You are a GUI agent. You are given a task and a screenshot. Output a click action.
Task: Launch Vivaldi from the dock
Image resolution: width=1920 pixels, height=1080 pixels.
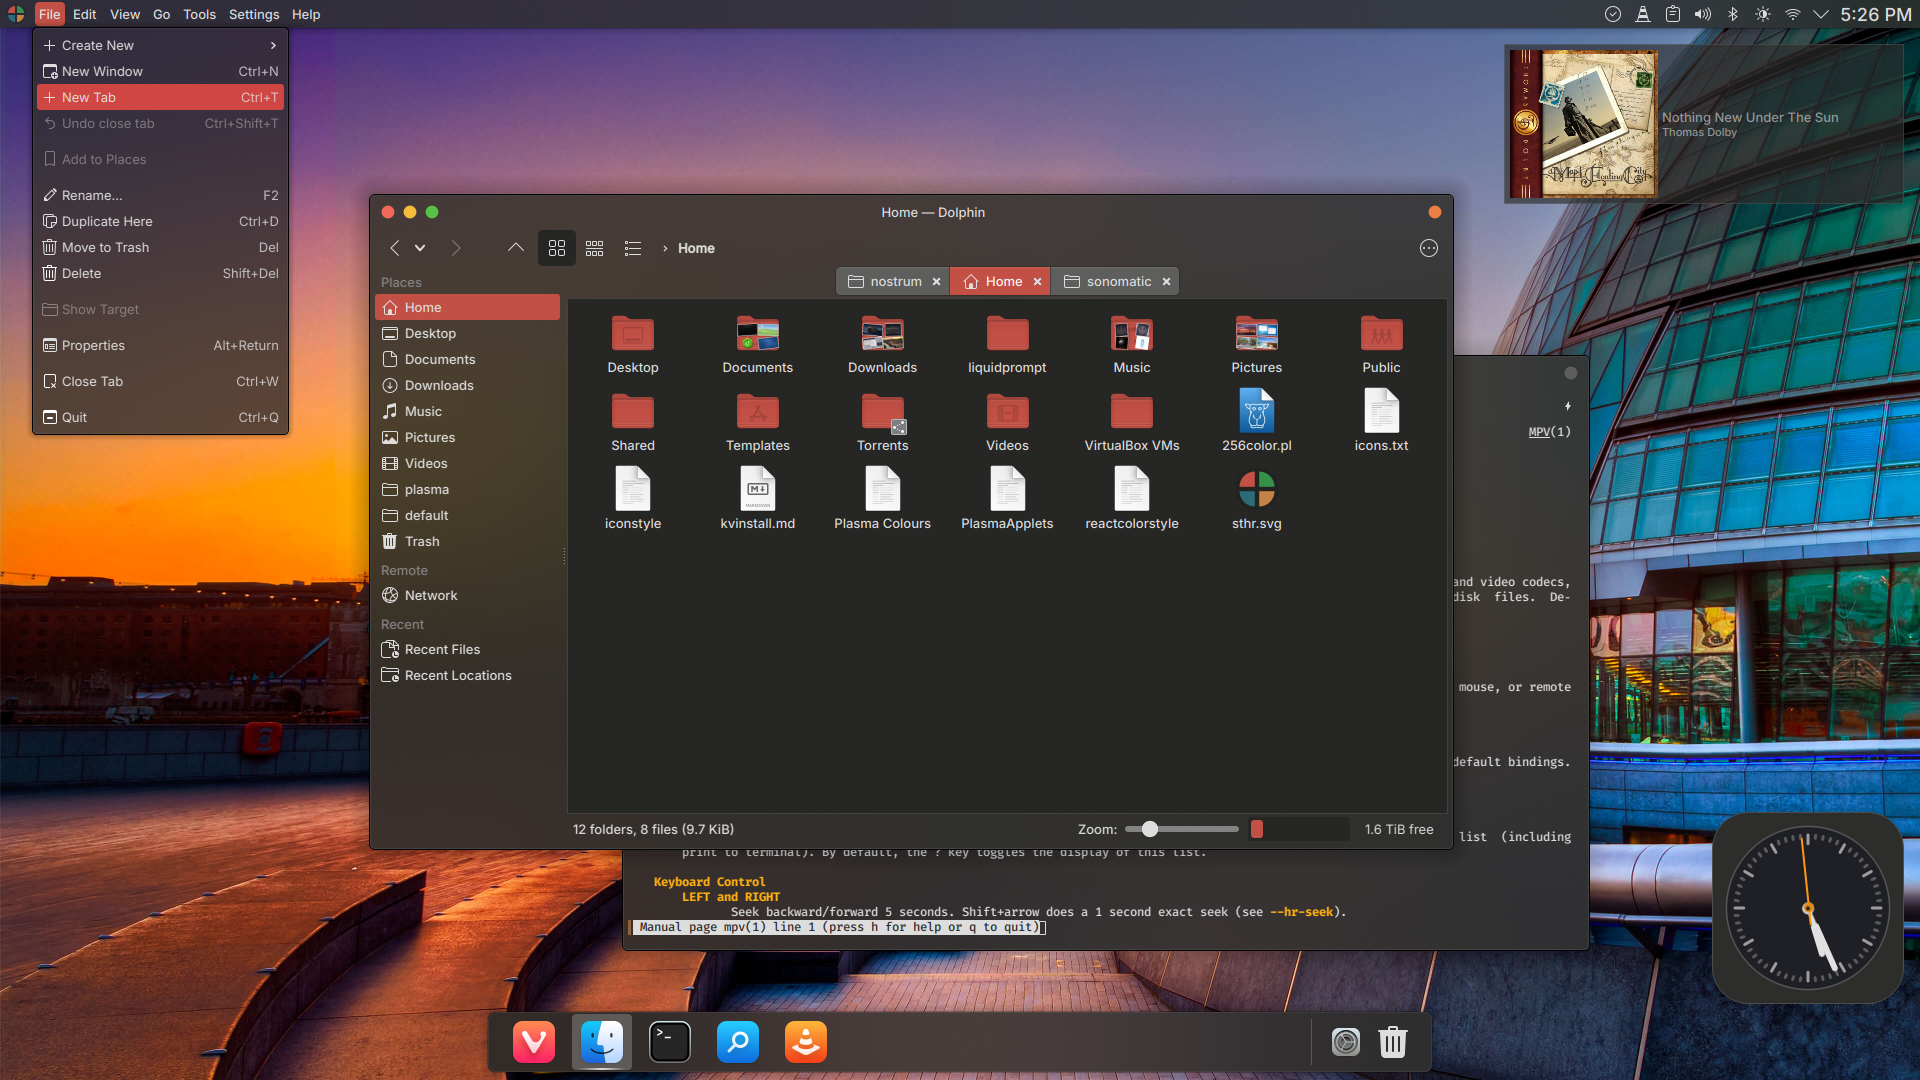533,1041
